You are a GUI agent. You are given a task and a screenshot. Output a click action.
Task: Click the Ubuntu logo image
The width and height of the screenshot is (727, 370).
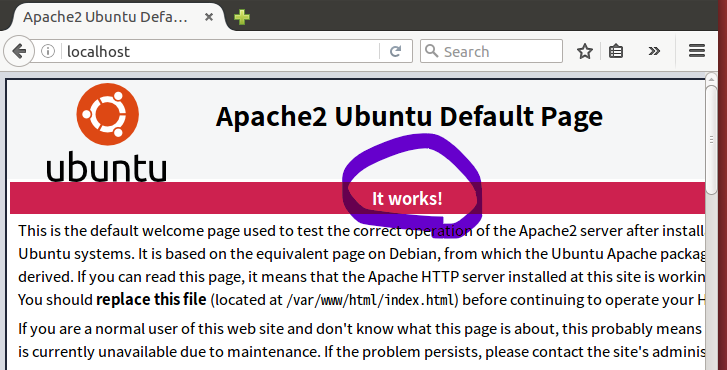click(x=107, y=133)
